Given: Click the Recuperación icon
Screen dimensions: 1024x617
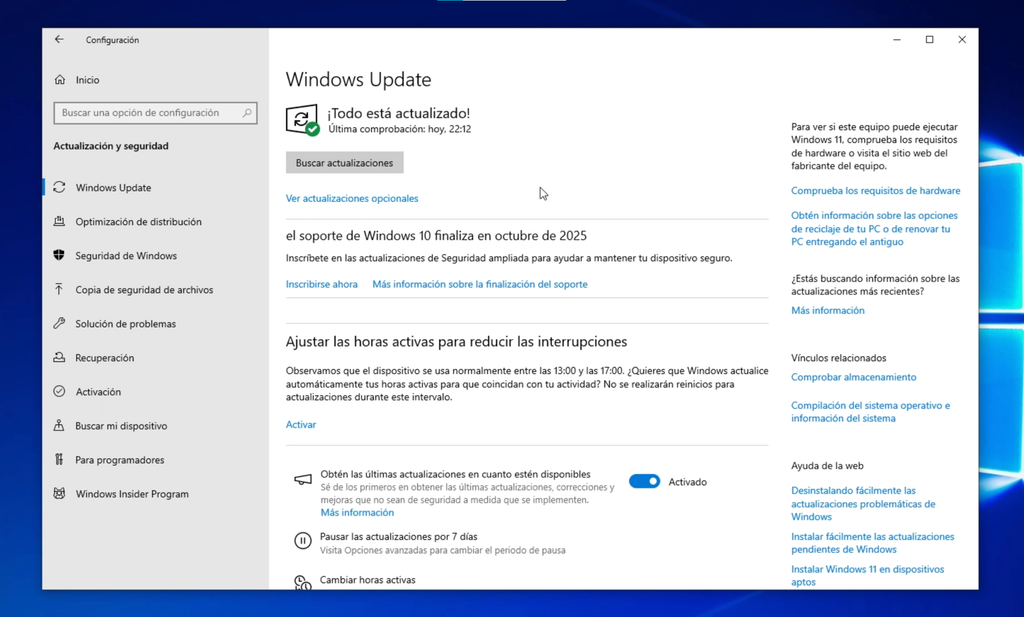Looking at the screenshot, I should [59, 358].
